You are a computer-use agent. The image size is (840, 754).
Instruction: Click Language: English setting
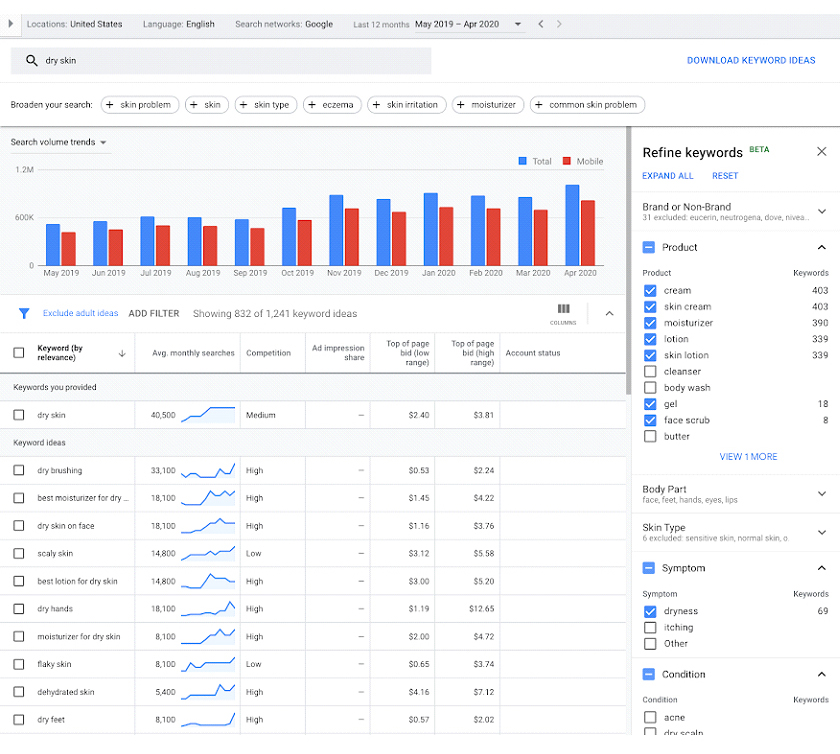point(178,24)
